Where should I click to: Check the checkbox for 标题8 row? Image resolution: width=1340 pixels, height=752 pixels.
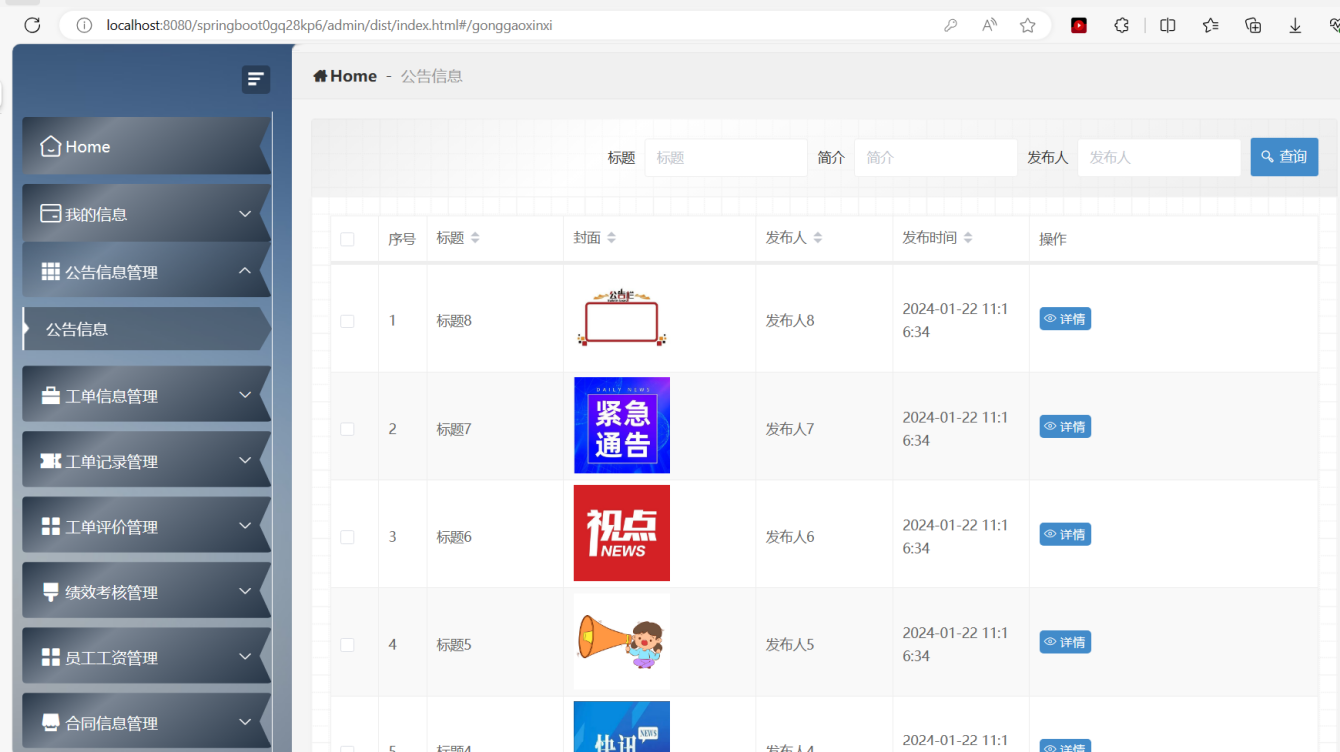pos(347,321)
